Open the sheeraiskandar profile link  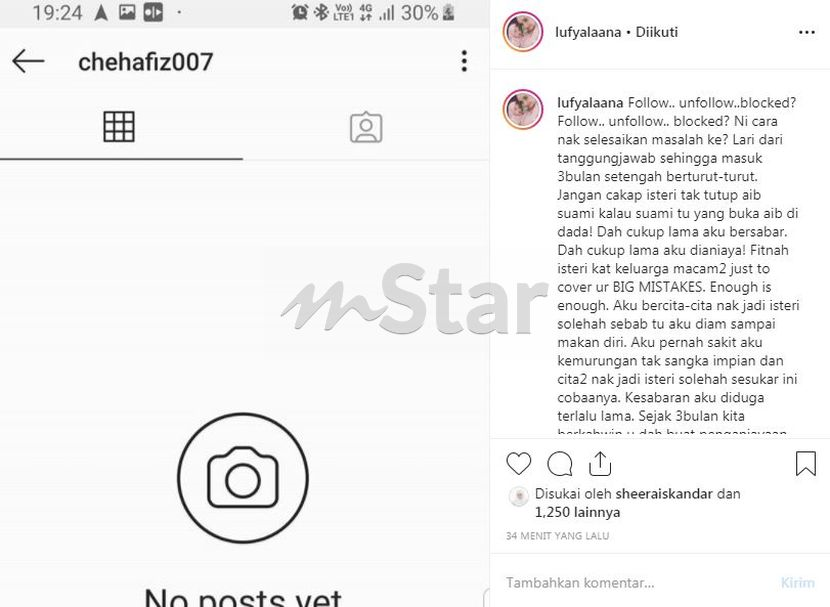click(x=664, y=494)
